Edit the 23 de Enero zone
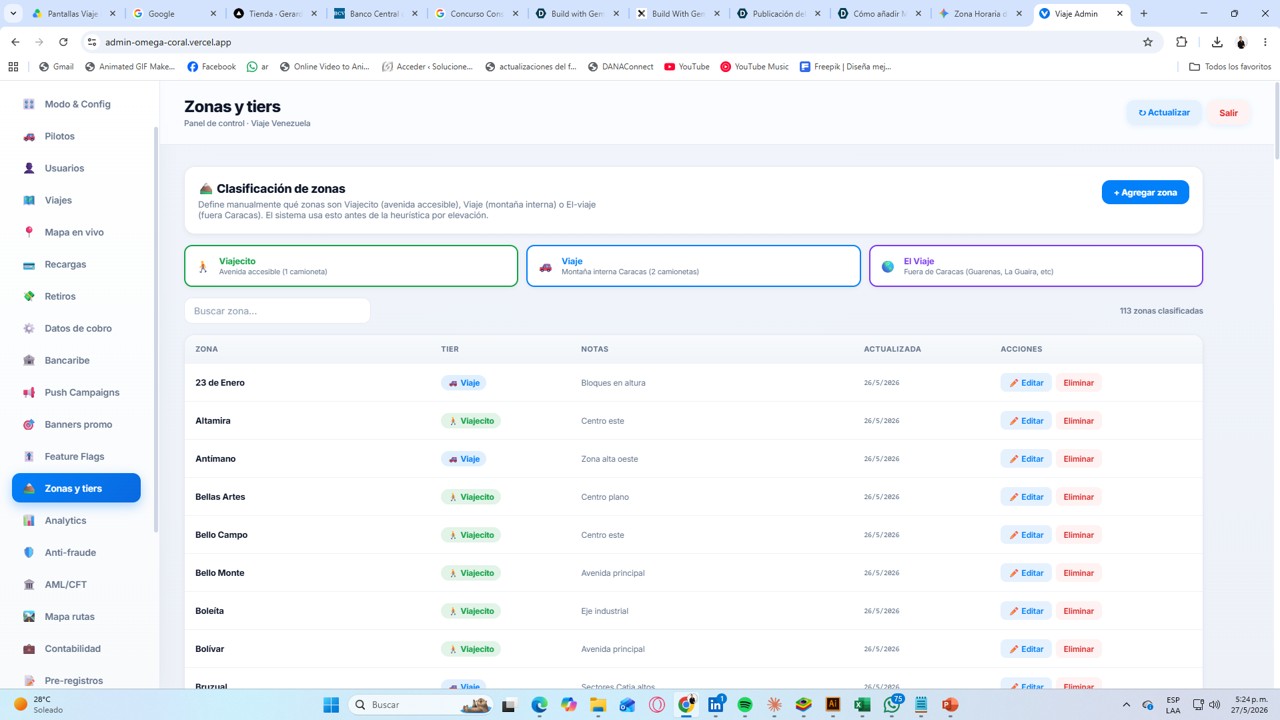 [1026, 383]
